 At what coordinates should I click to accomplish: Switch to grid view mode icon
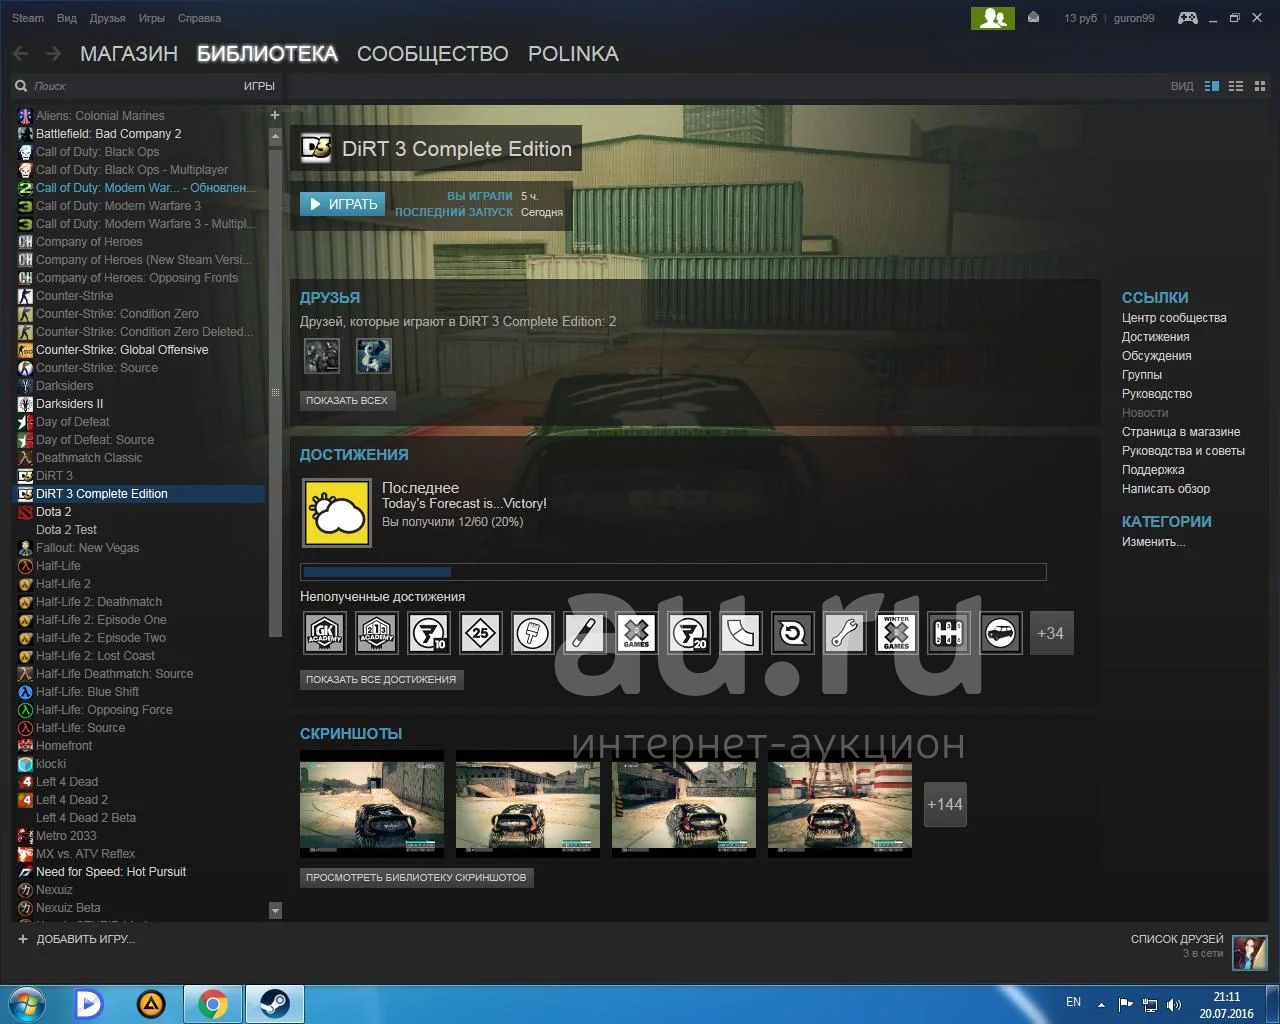tap(1260, 86)
